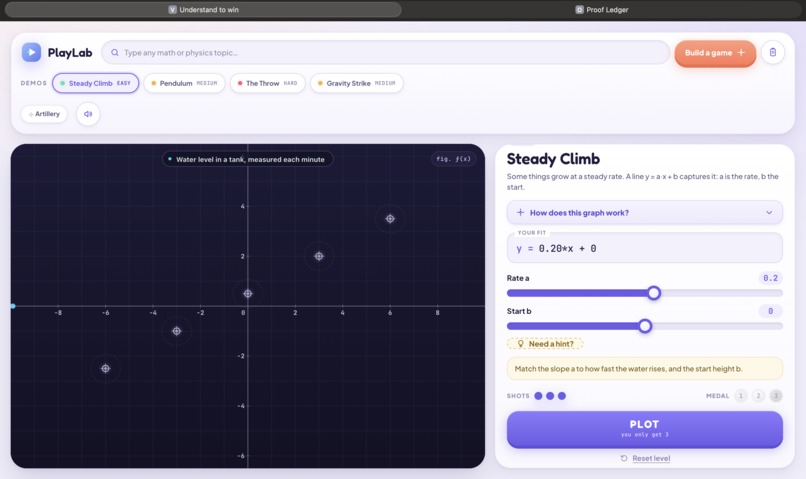806x479 pixels.
Task: Click the Rate a slider handle
Action: pyautogui.click(x=654, y=293)
